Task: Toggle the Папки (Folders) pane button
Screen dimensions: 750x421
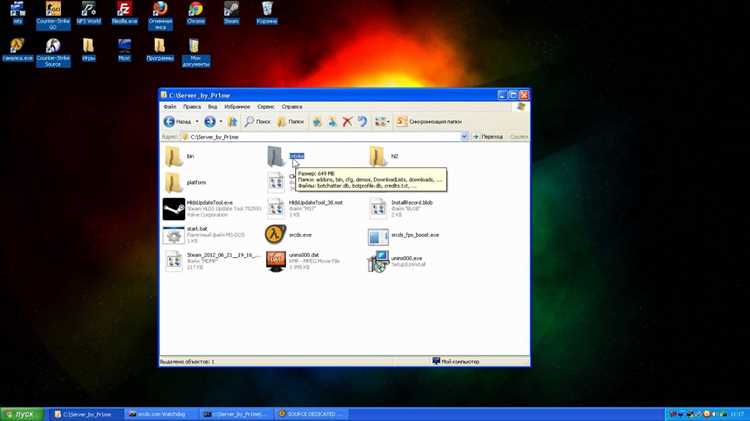Action: pyautogui.click(x=290, y=122)
